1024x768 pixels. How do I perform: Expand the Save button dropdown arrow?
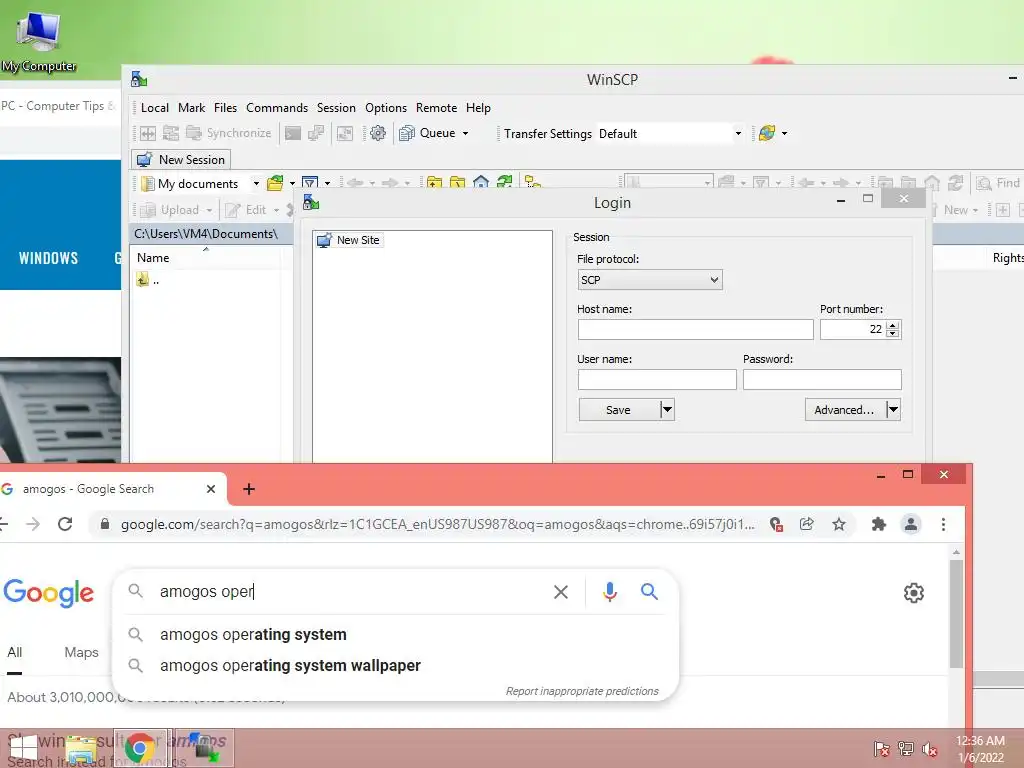(667, 410)
